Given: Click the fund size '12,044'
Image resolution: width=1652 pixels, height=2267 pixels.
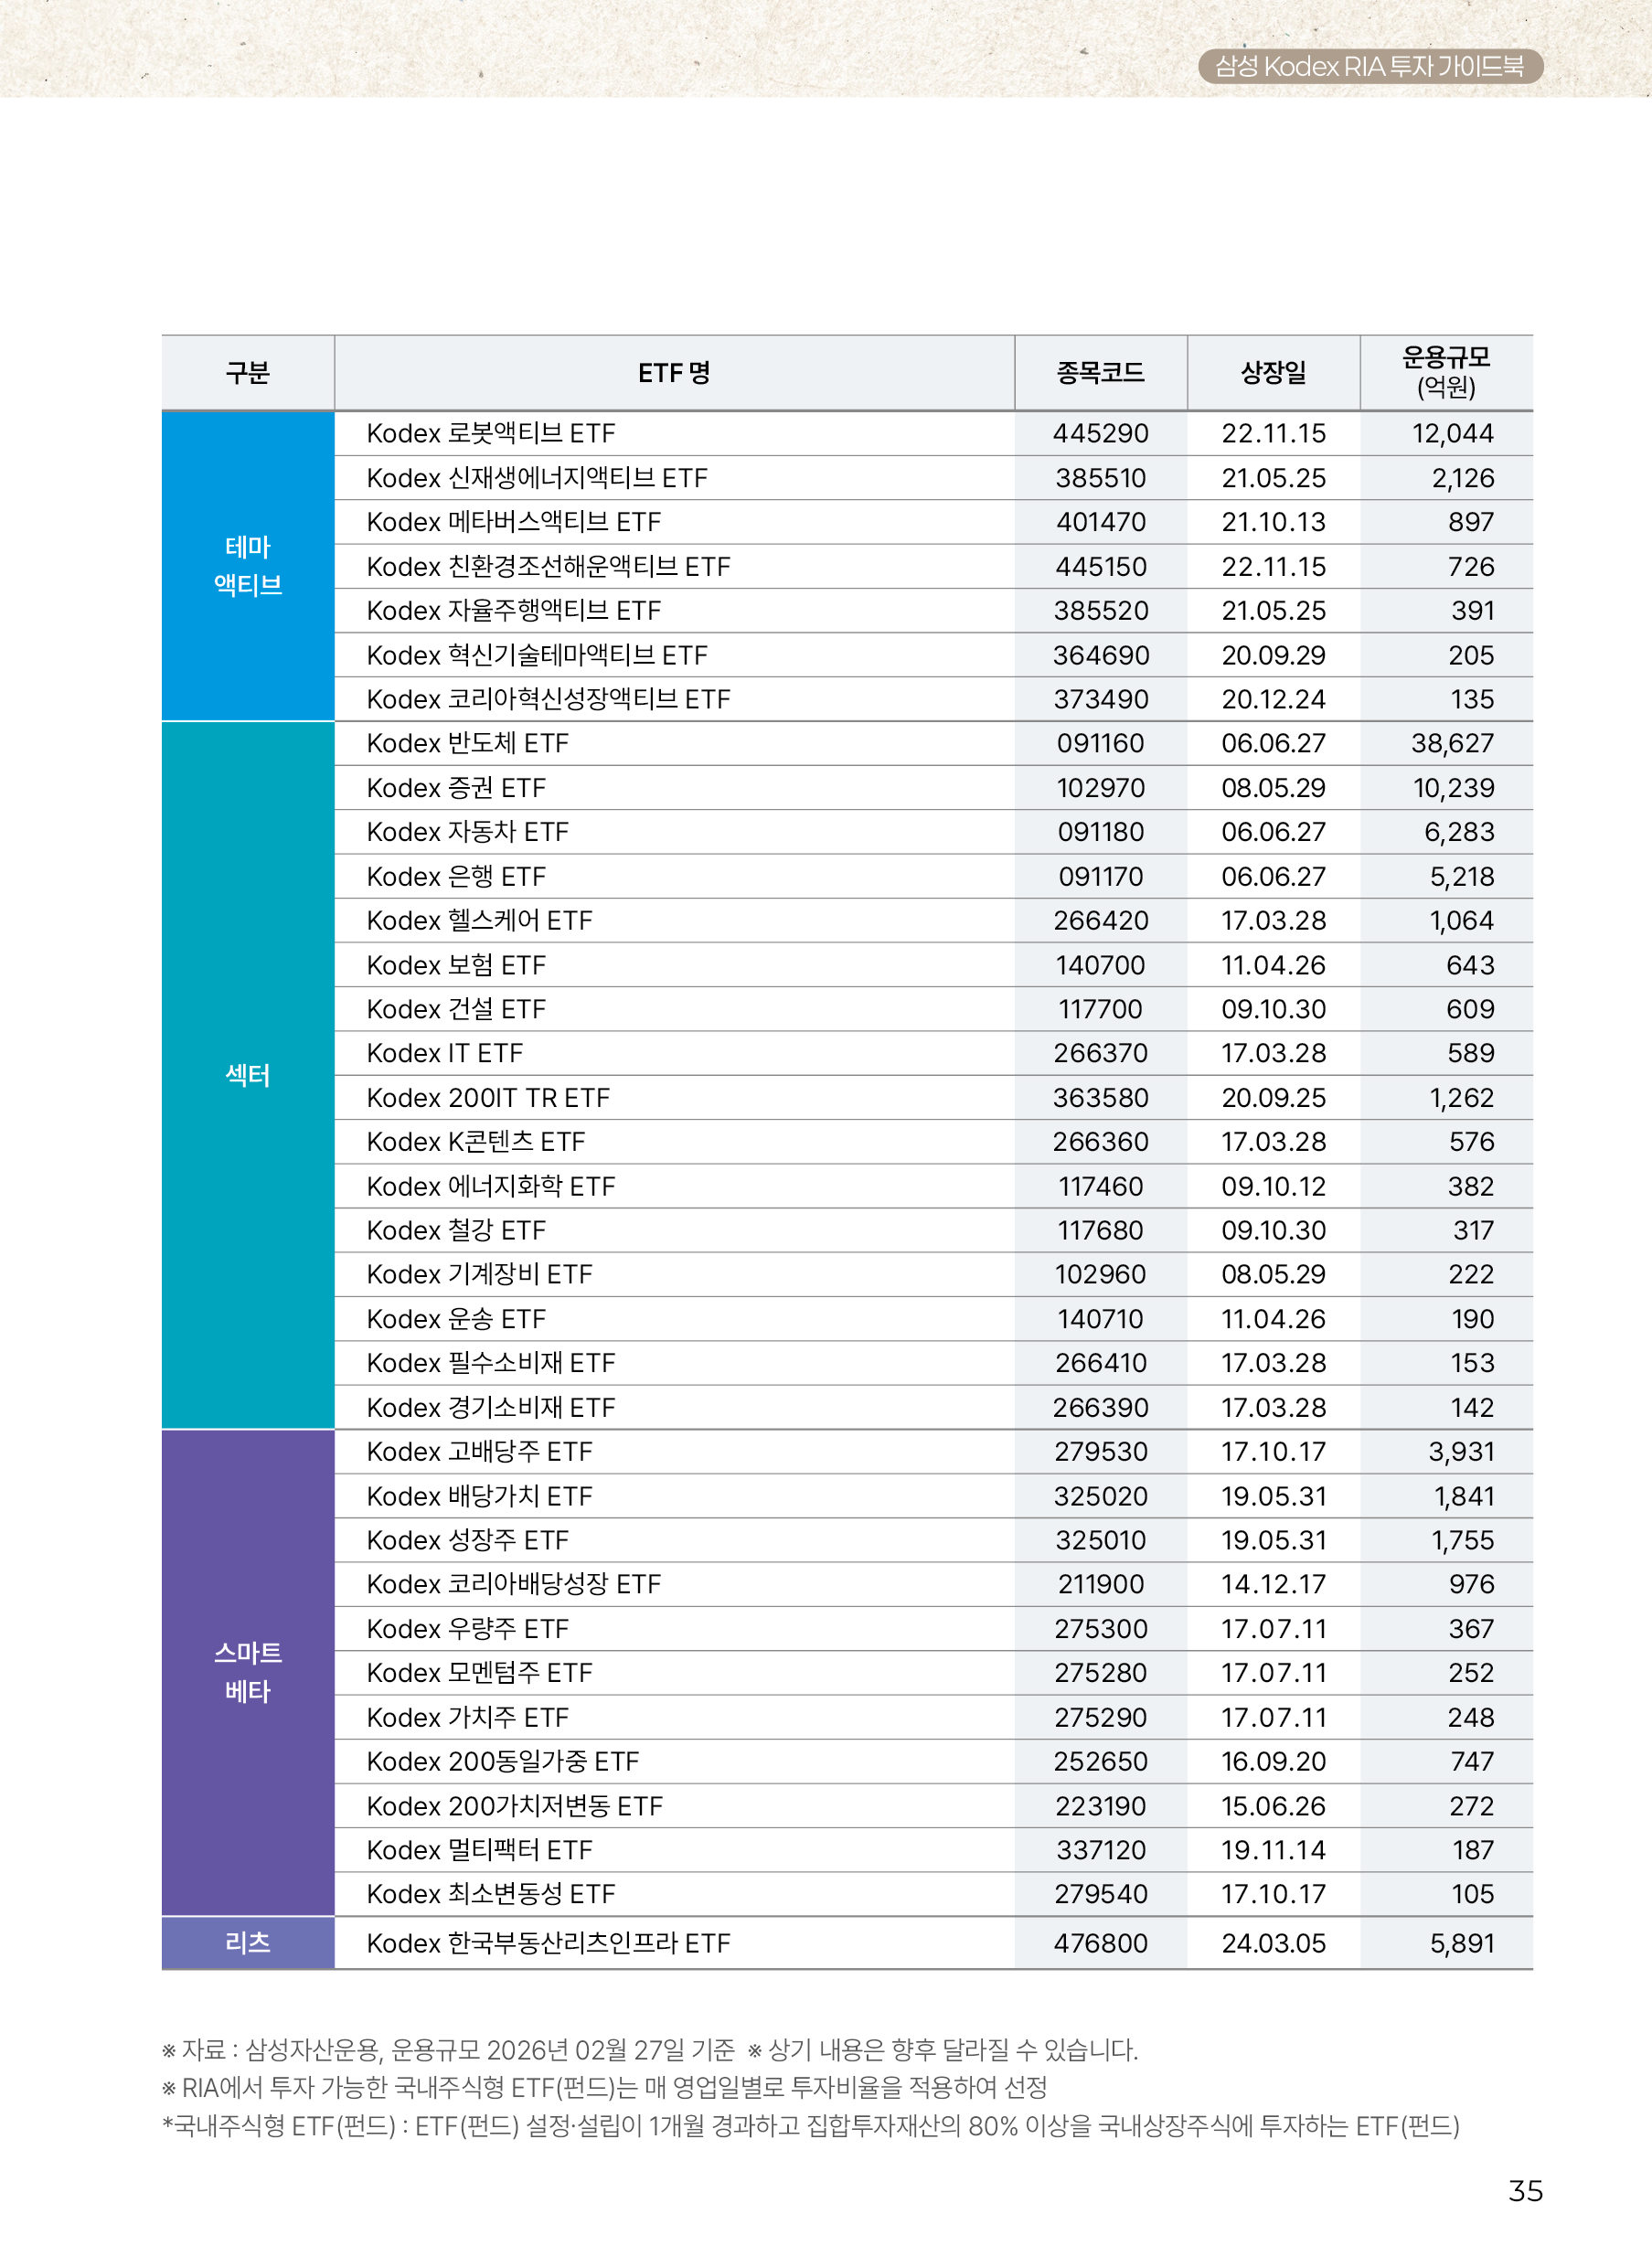Looking at the screenshot, I should click(x=1452, y=434).
